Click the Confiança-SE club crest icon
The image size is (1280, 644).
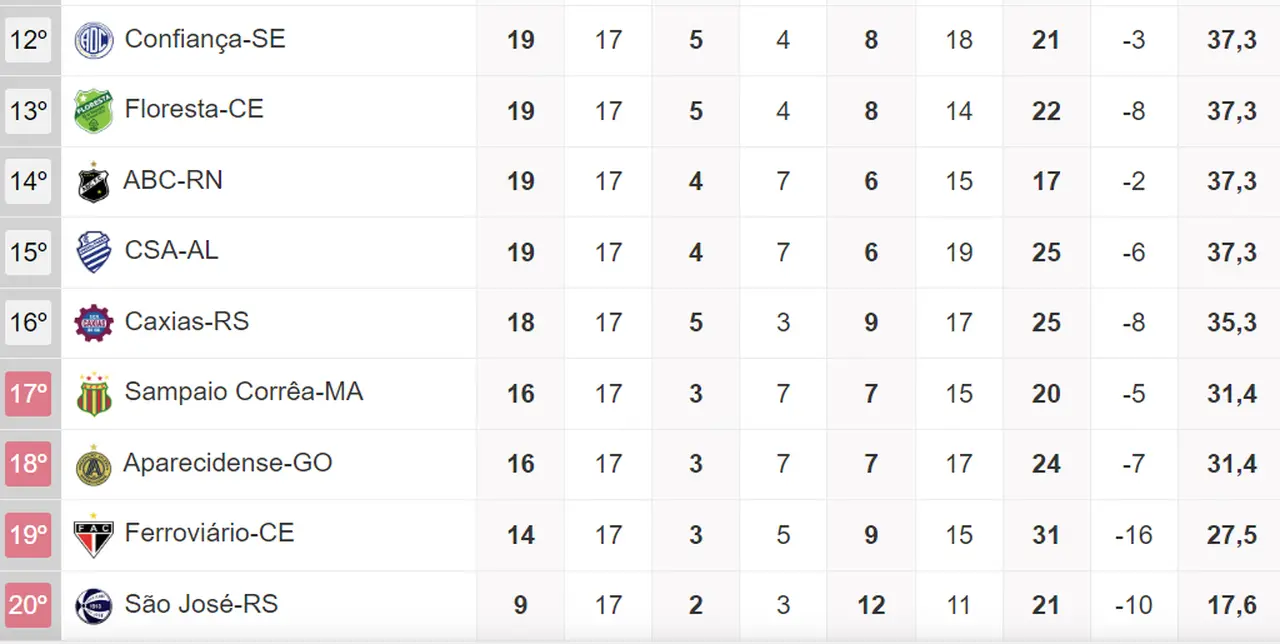tap(94, 40)
